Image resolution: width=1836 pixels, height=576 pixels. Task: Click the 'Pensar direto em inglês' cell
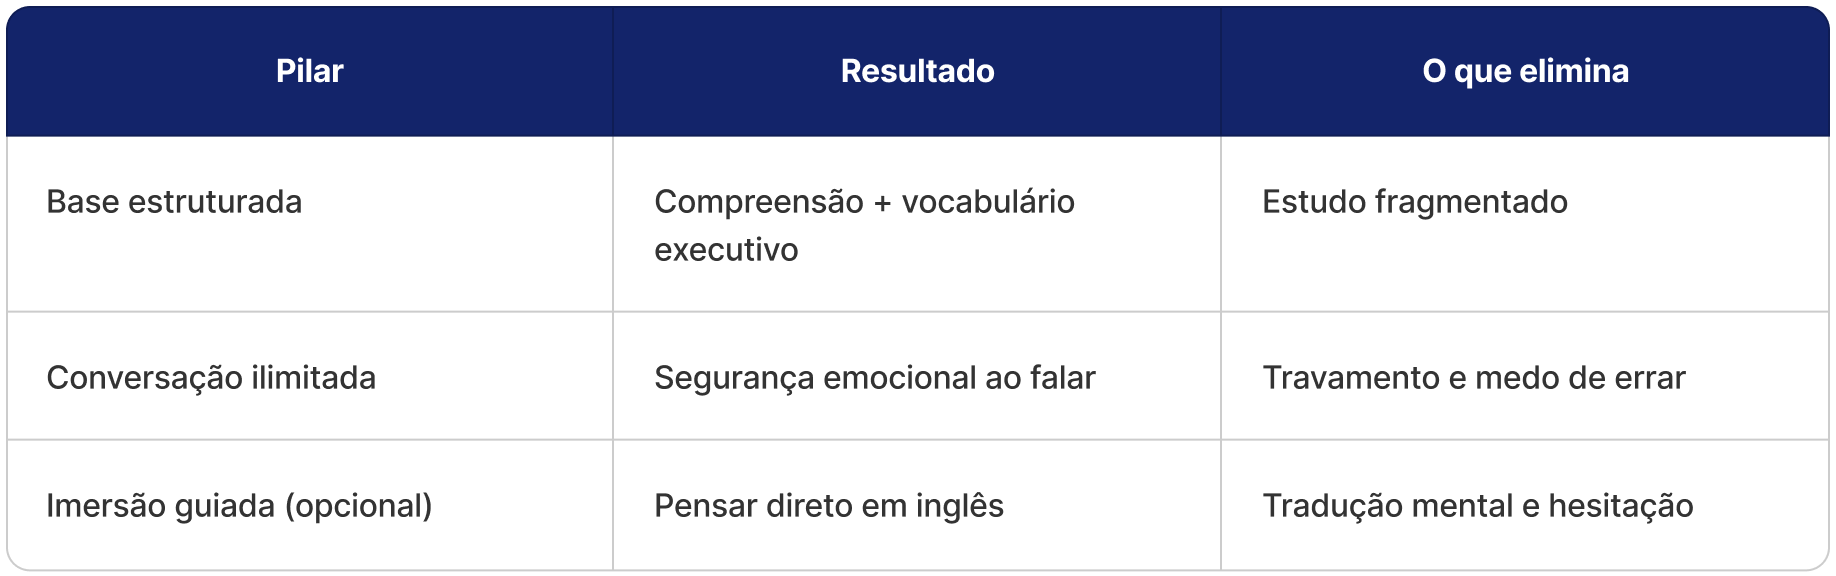click(x=828, y=506)
